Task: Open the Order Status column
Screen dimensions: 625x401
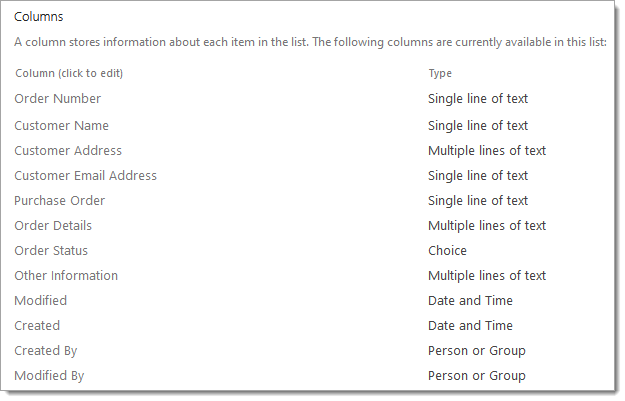Action: pyautogui.click(x=51, y=251)
